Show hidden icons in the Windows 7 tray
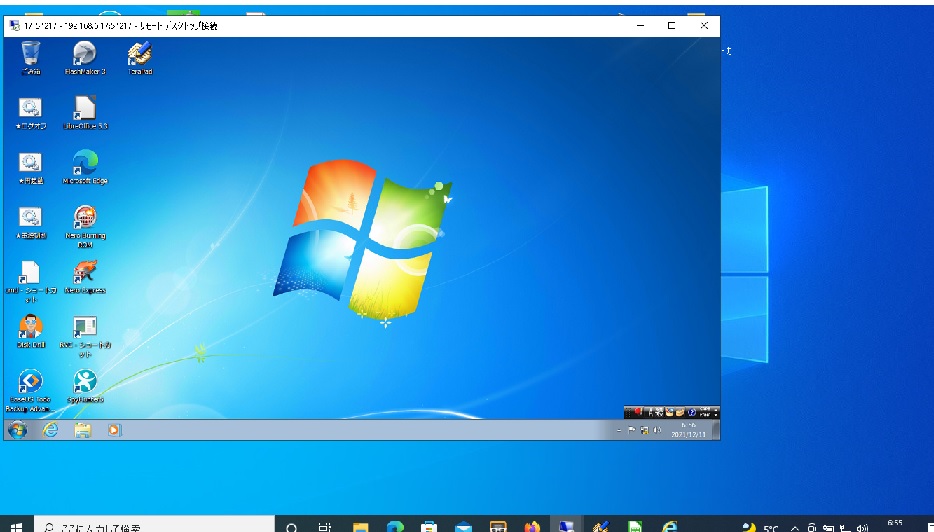Image resolution: width=934 pixels, height=532 pixels. 619,430
